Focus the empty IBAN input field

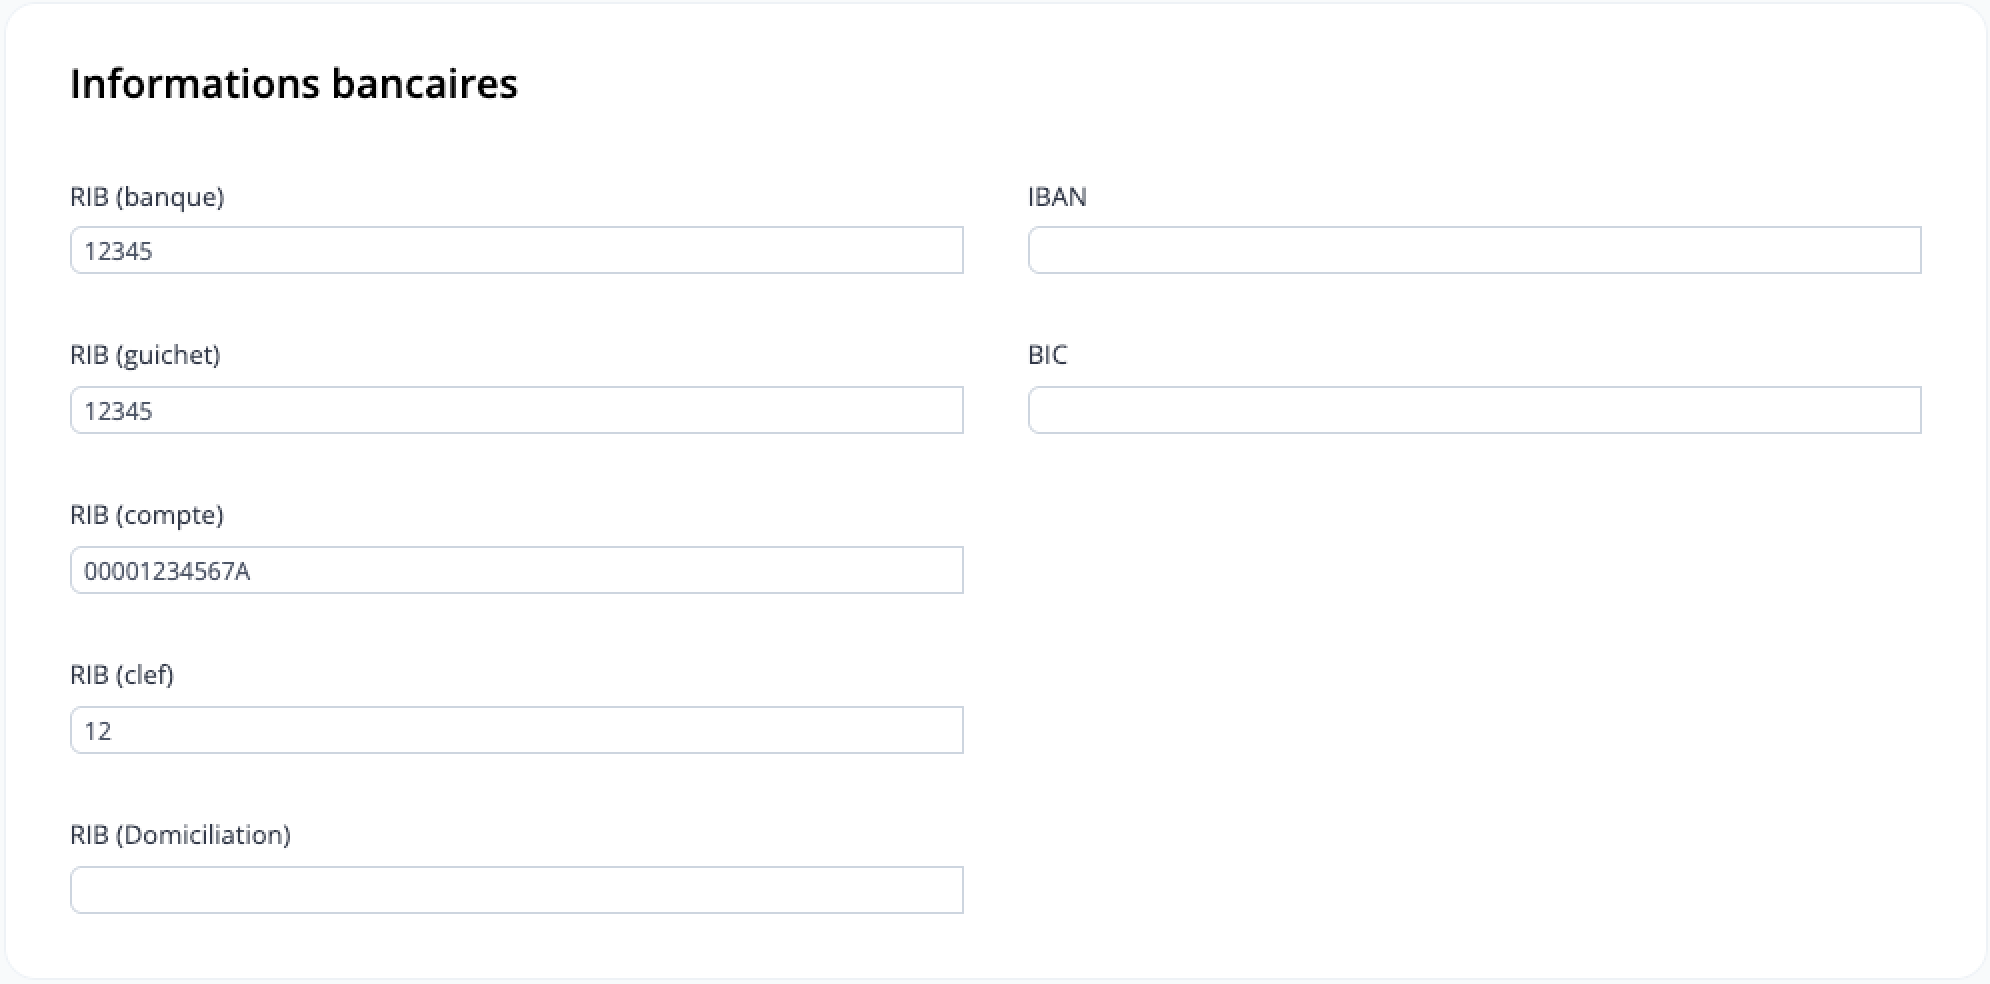click(1474, 250)
